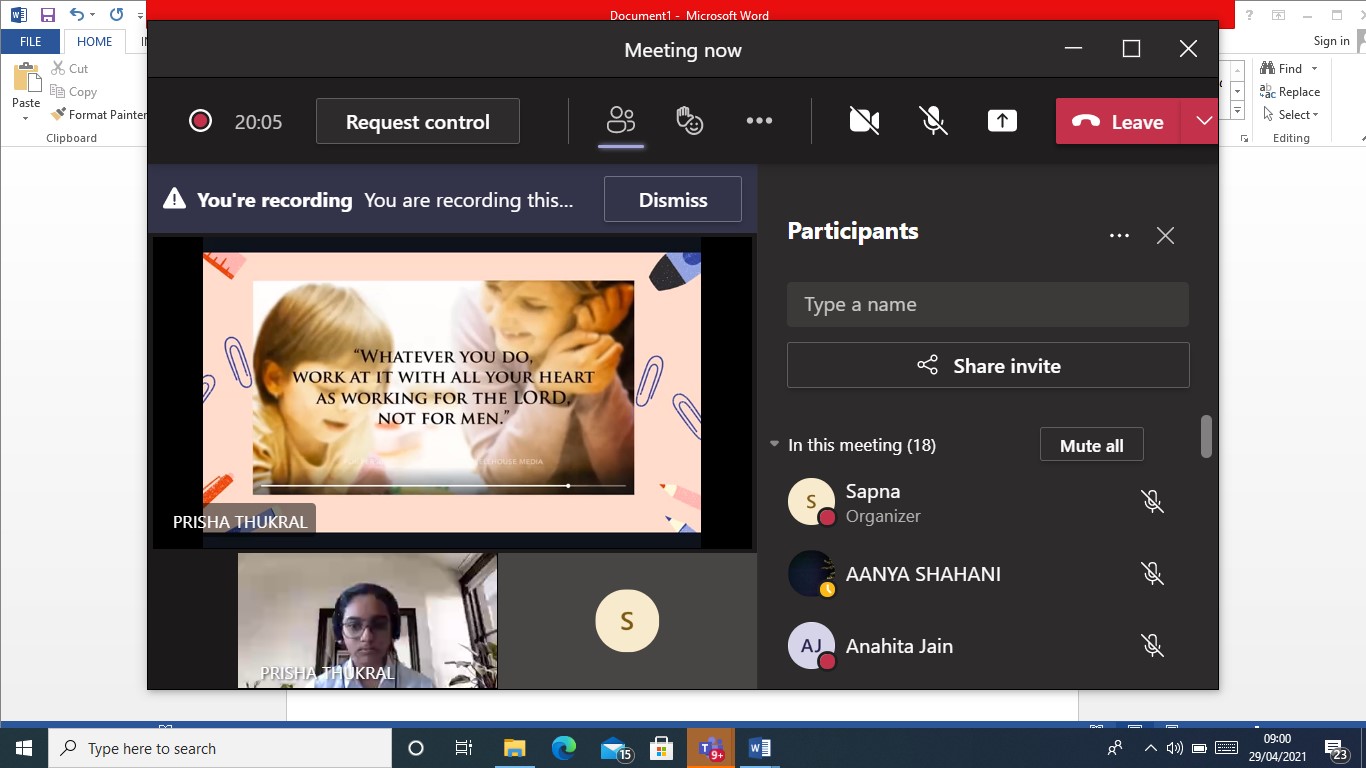
Task: Open the notification center icon
Action: (x=1335, y=748)
